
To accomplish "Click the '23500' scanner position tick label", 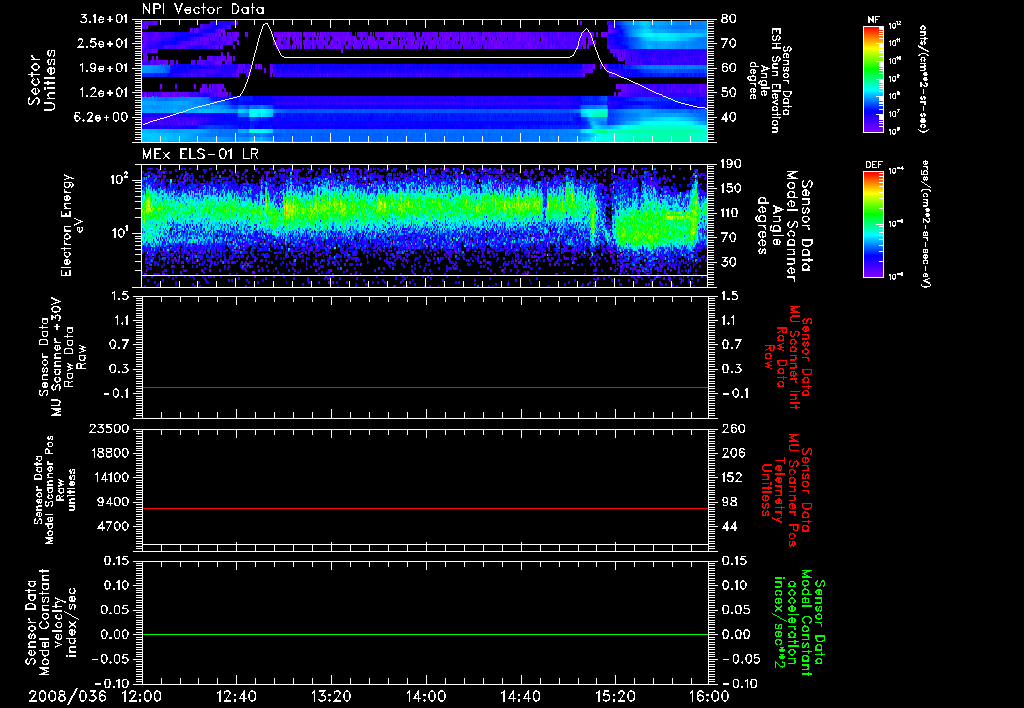I will coord(111,429).
